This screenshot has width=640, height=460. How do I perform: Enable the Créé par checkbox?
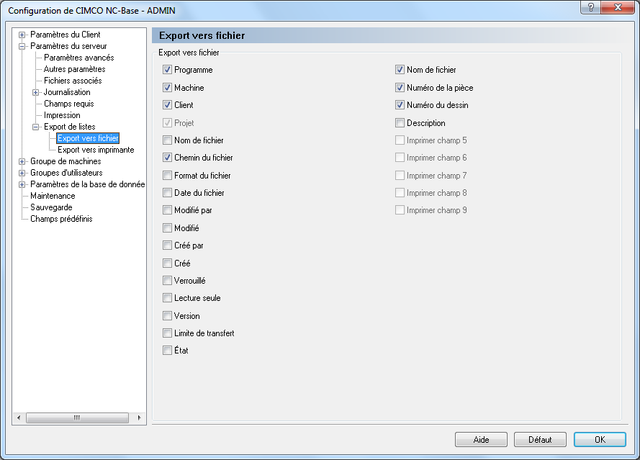[167, 245]
